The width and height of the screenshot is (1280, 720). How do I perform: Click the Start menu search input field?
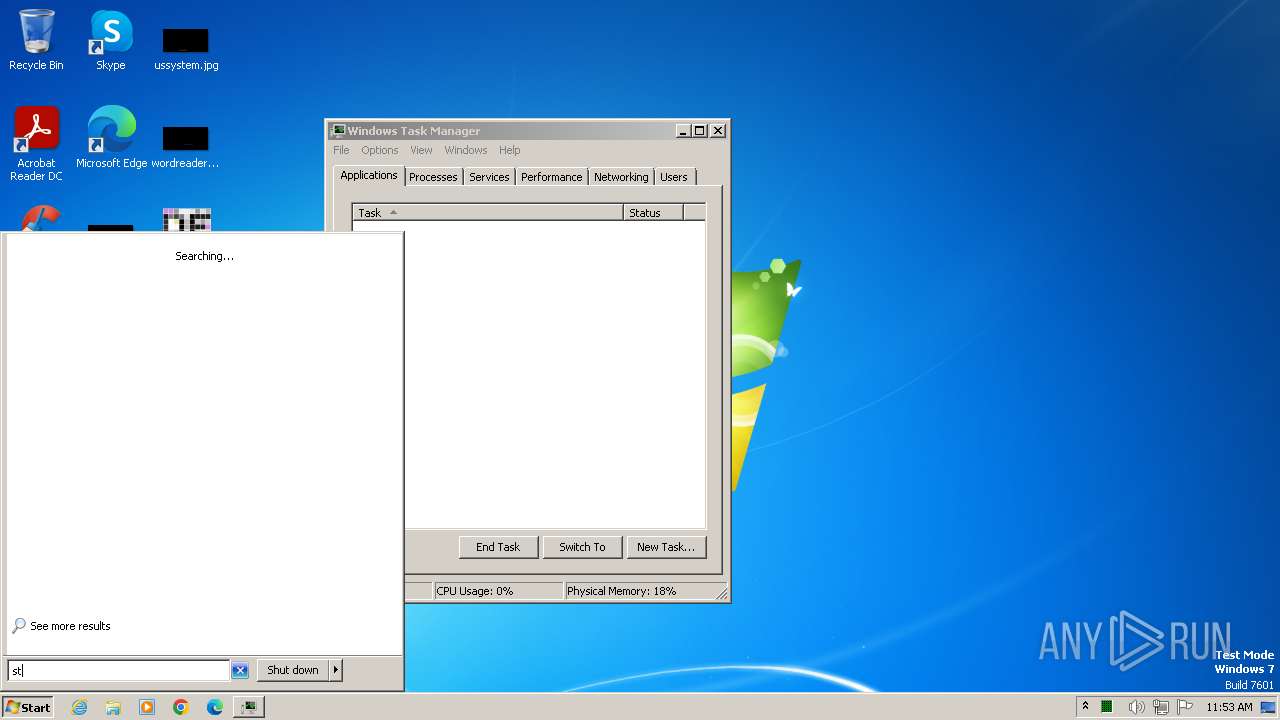[118, 670]
